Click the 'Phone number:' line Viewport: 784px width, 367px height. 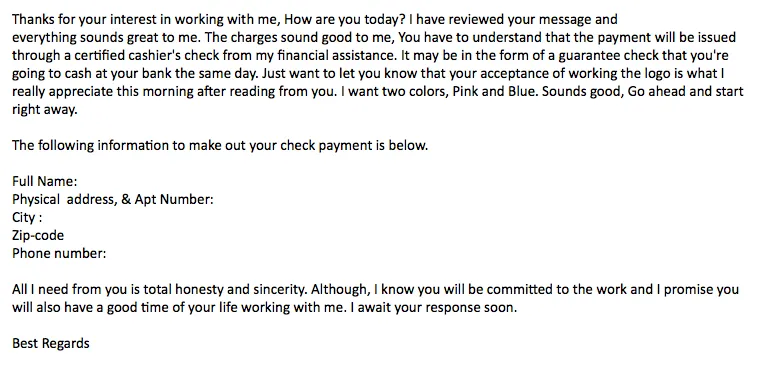(x=59, y=254)
